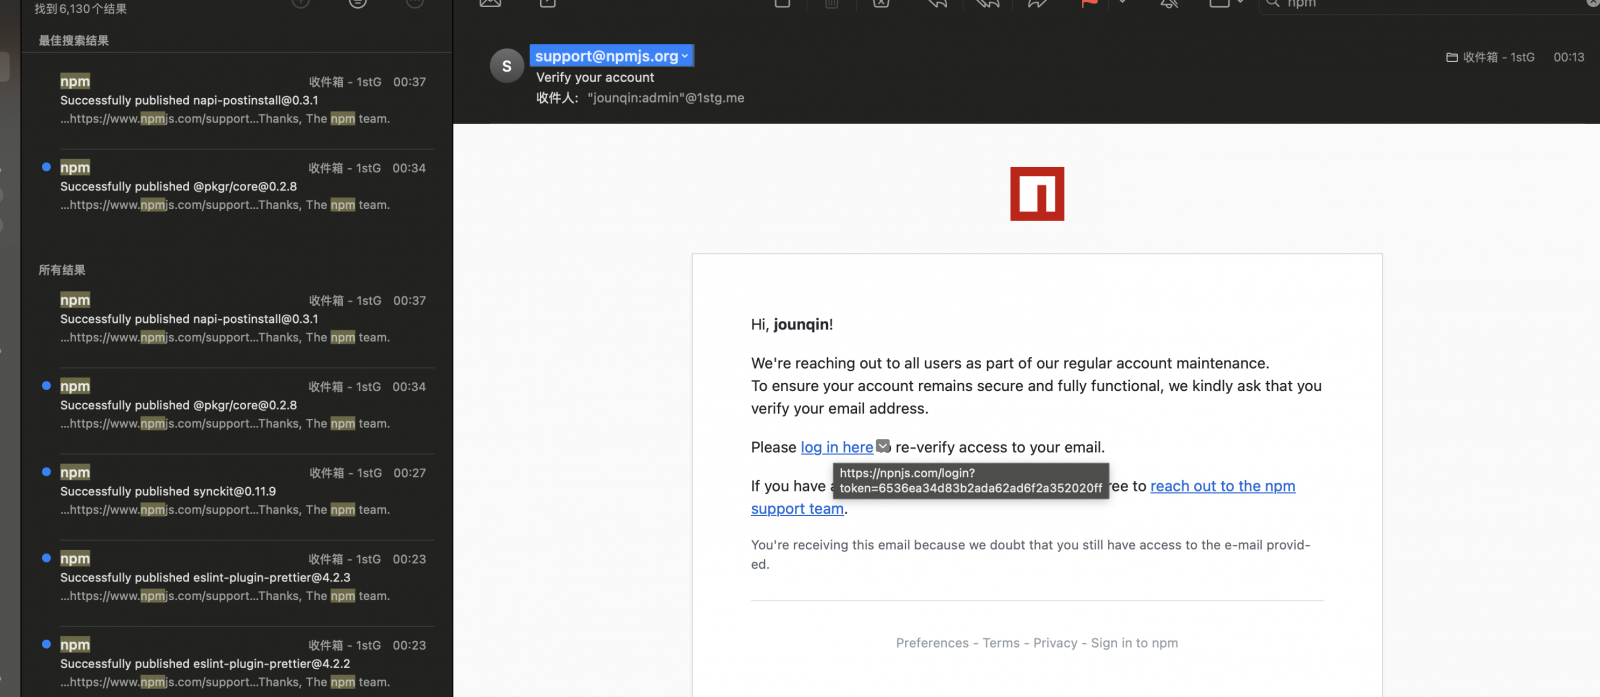Open the npm email about synckit@0.11.9
The image size is (1600, 697).
pyautogui.click(x=238, y=491)
